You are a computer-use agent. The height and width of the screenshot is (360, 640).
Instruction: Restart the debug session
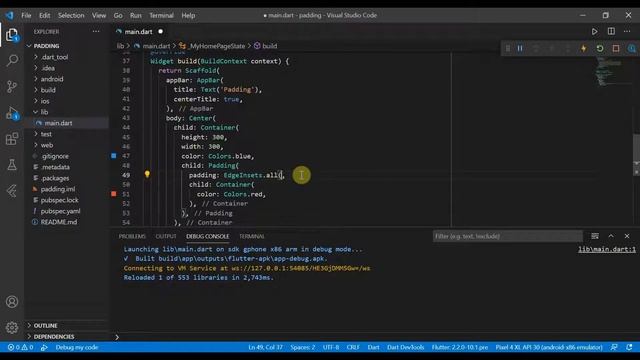click(600, 49)
